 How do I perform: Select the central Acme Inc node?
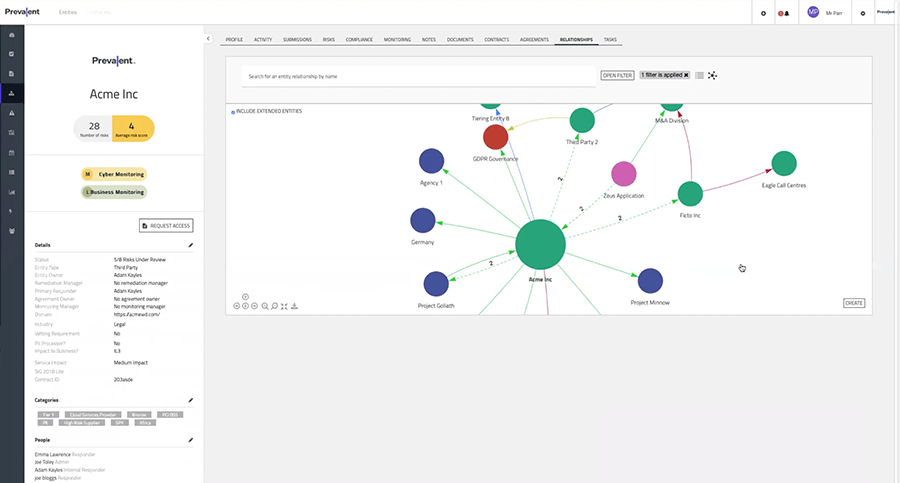tap(540, 245)
